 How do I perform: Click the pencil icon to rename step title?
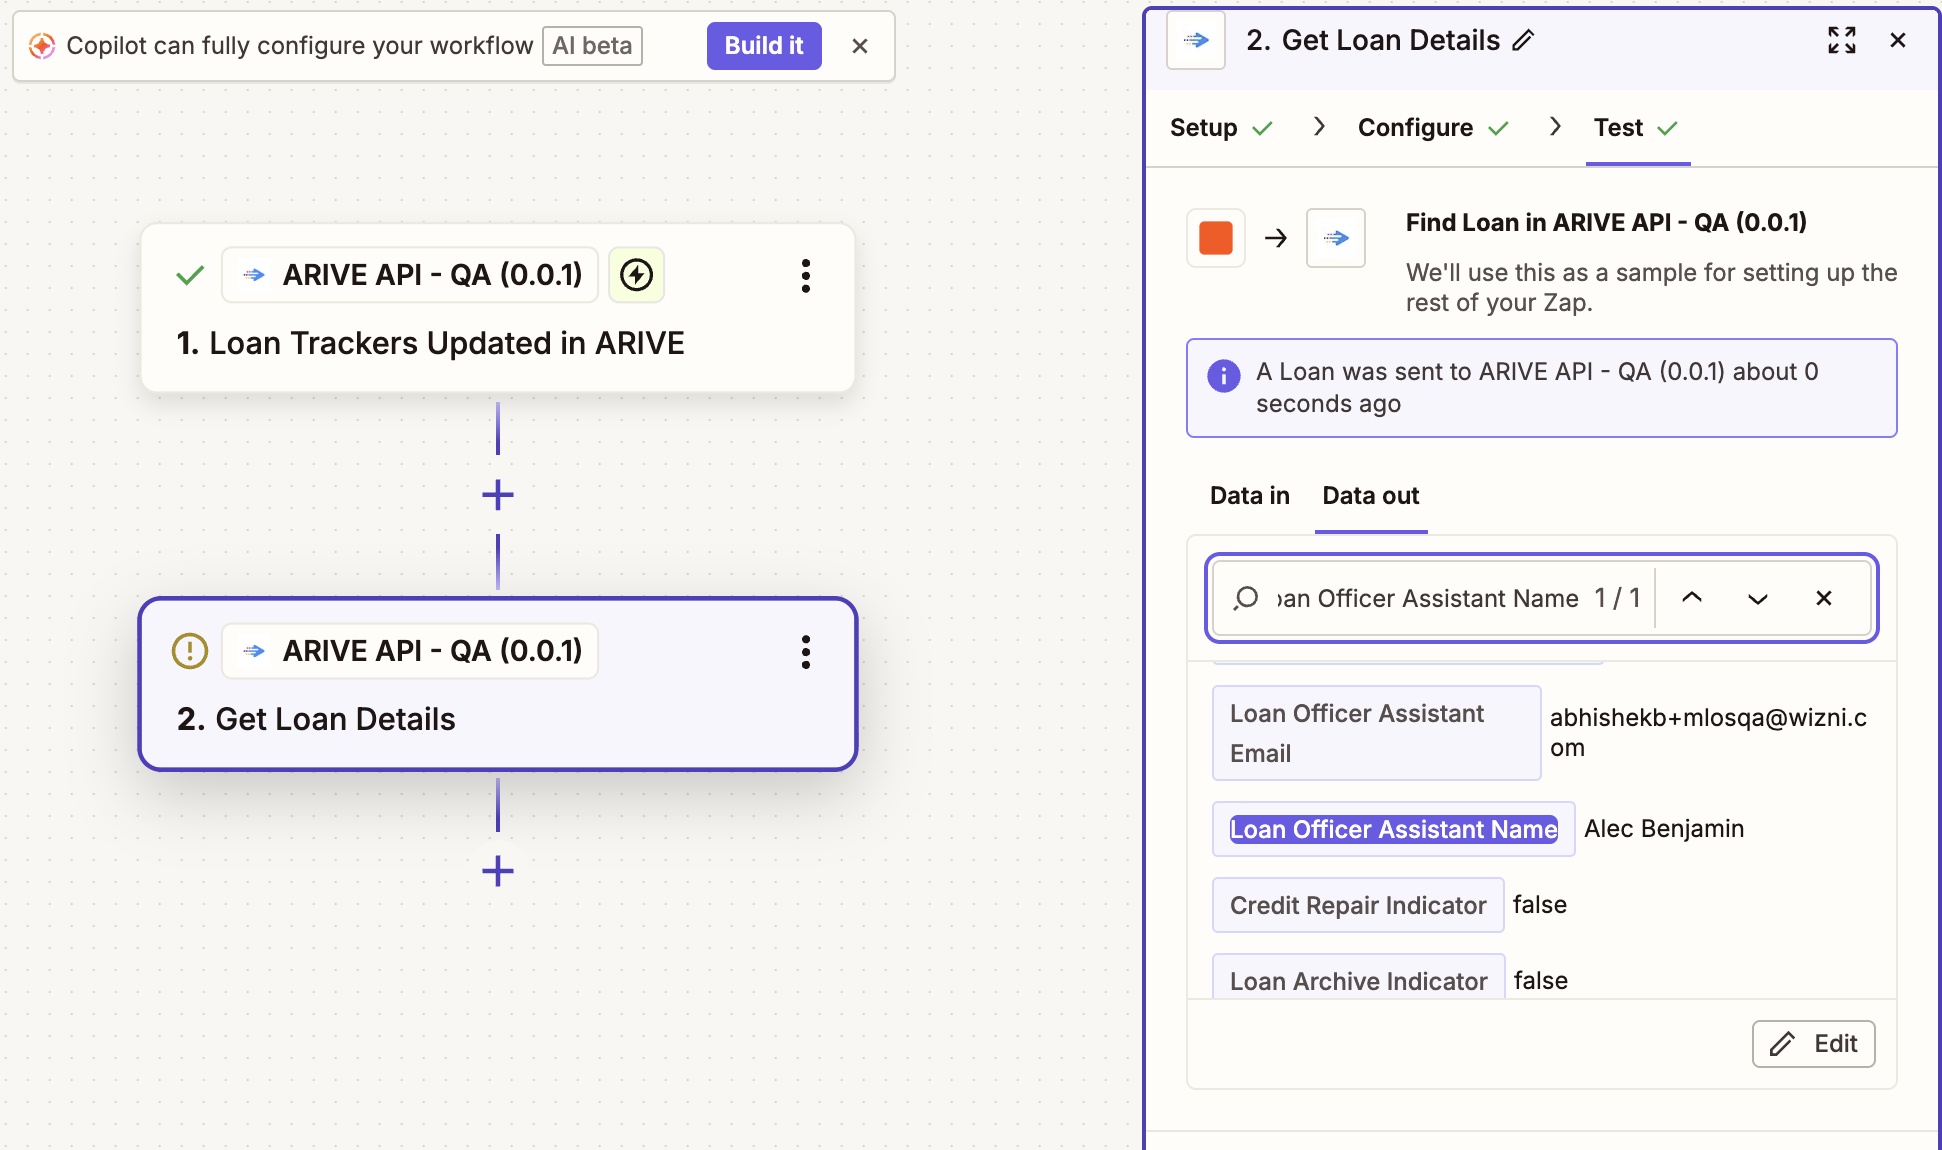tap(1523, 41)
